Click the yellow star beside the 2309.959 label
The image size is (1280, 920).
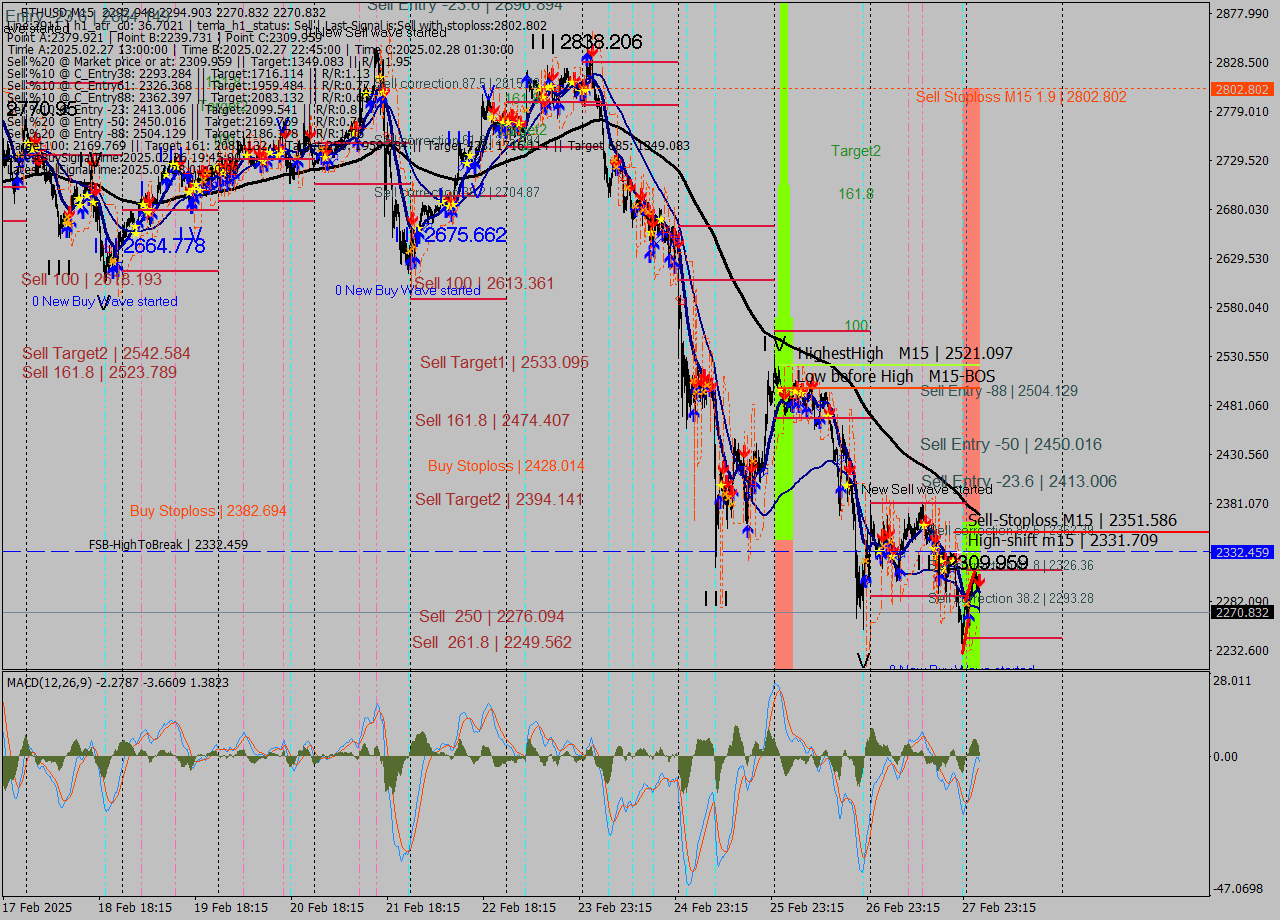(941, 563)
